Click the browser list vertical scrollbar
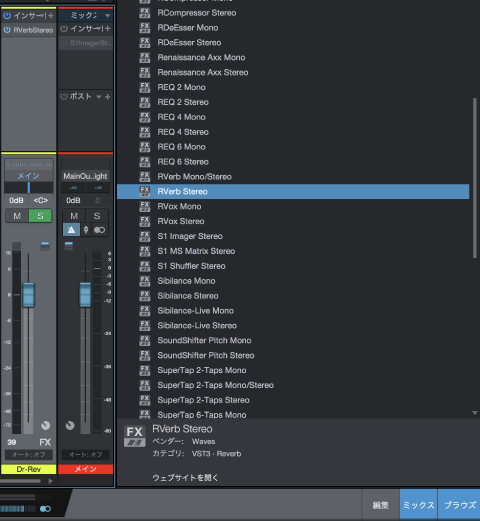Viewport: 480px width, 521px height. [475, 178]
